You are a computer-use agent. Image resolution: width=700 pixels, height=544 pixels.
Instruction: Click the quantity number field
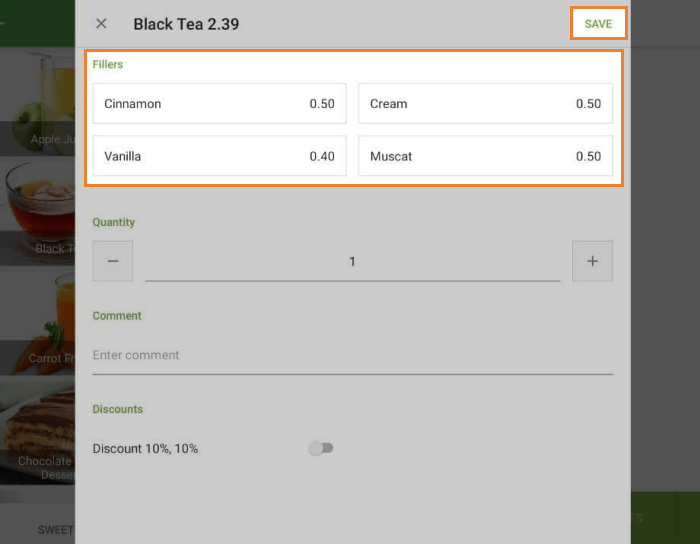[x=352, y=262]
